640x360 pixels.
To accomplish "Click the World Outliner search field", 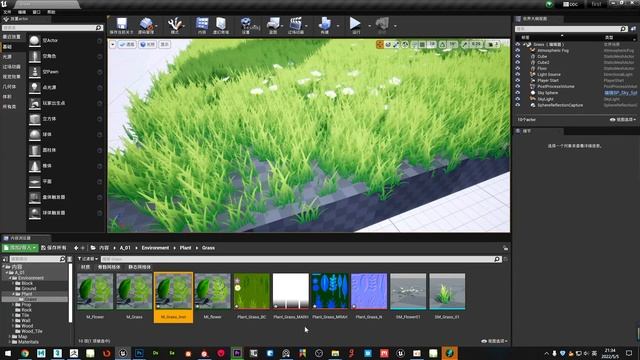I will (571, 29).
